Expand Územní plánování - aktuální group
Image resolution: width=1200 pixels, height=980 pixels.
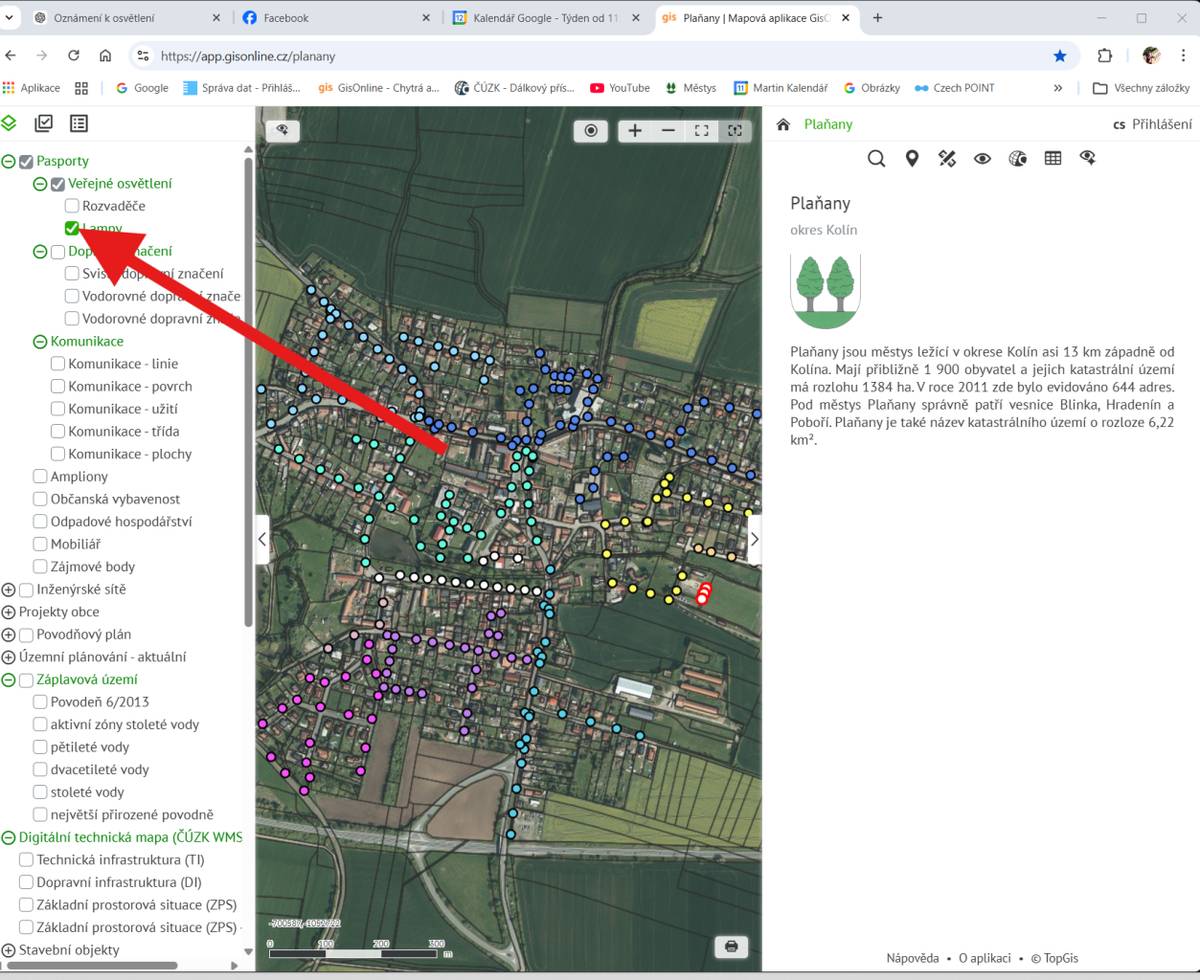(x=9, y=657)
